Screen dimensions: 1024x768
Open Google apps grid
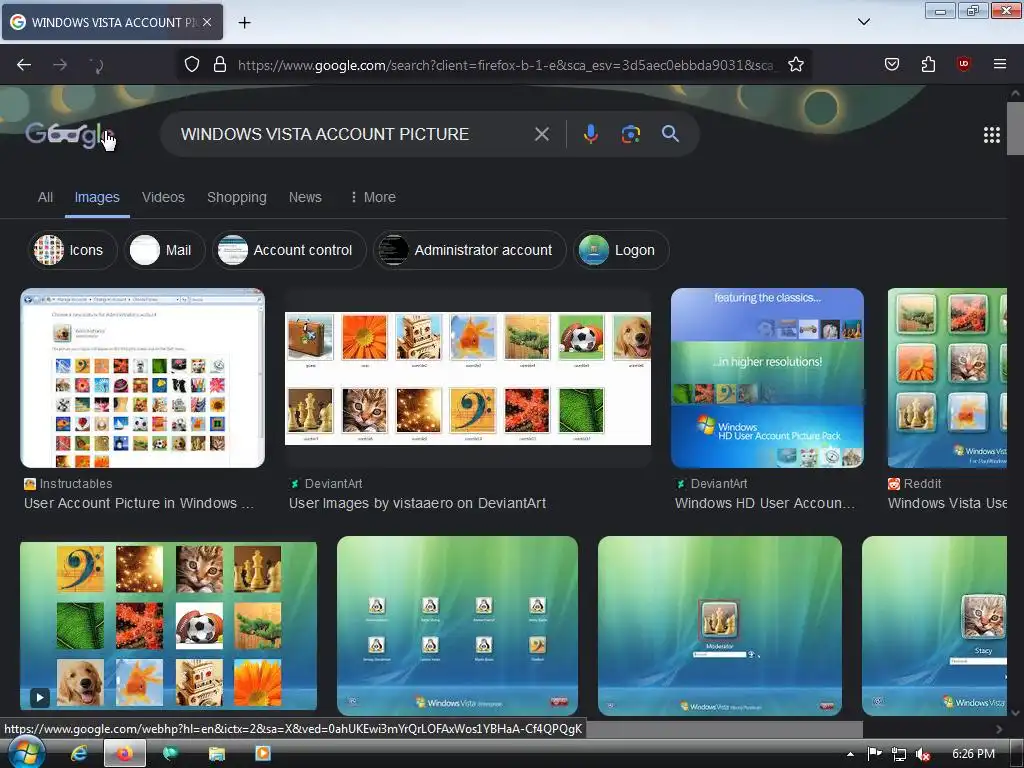tap(991, 135)
